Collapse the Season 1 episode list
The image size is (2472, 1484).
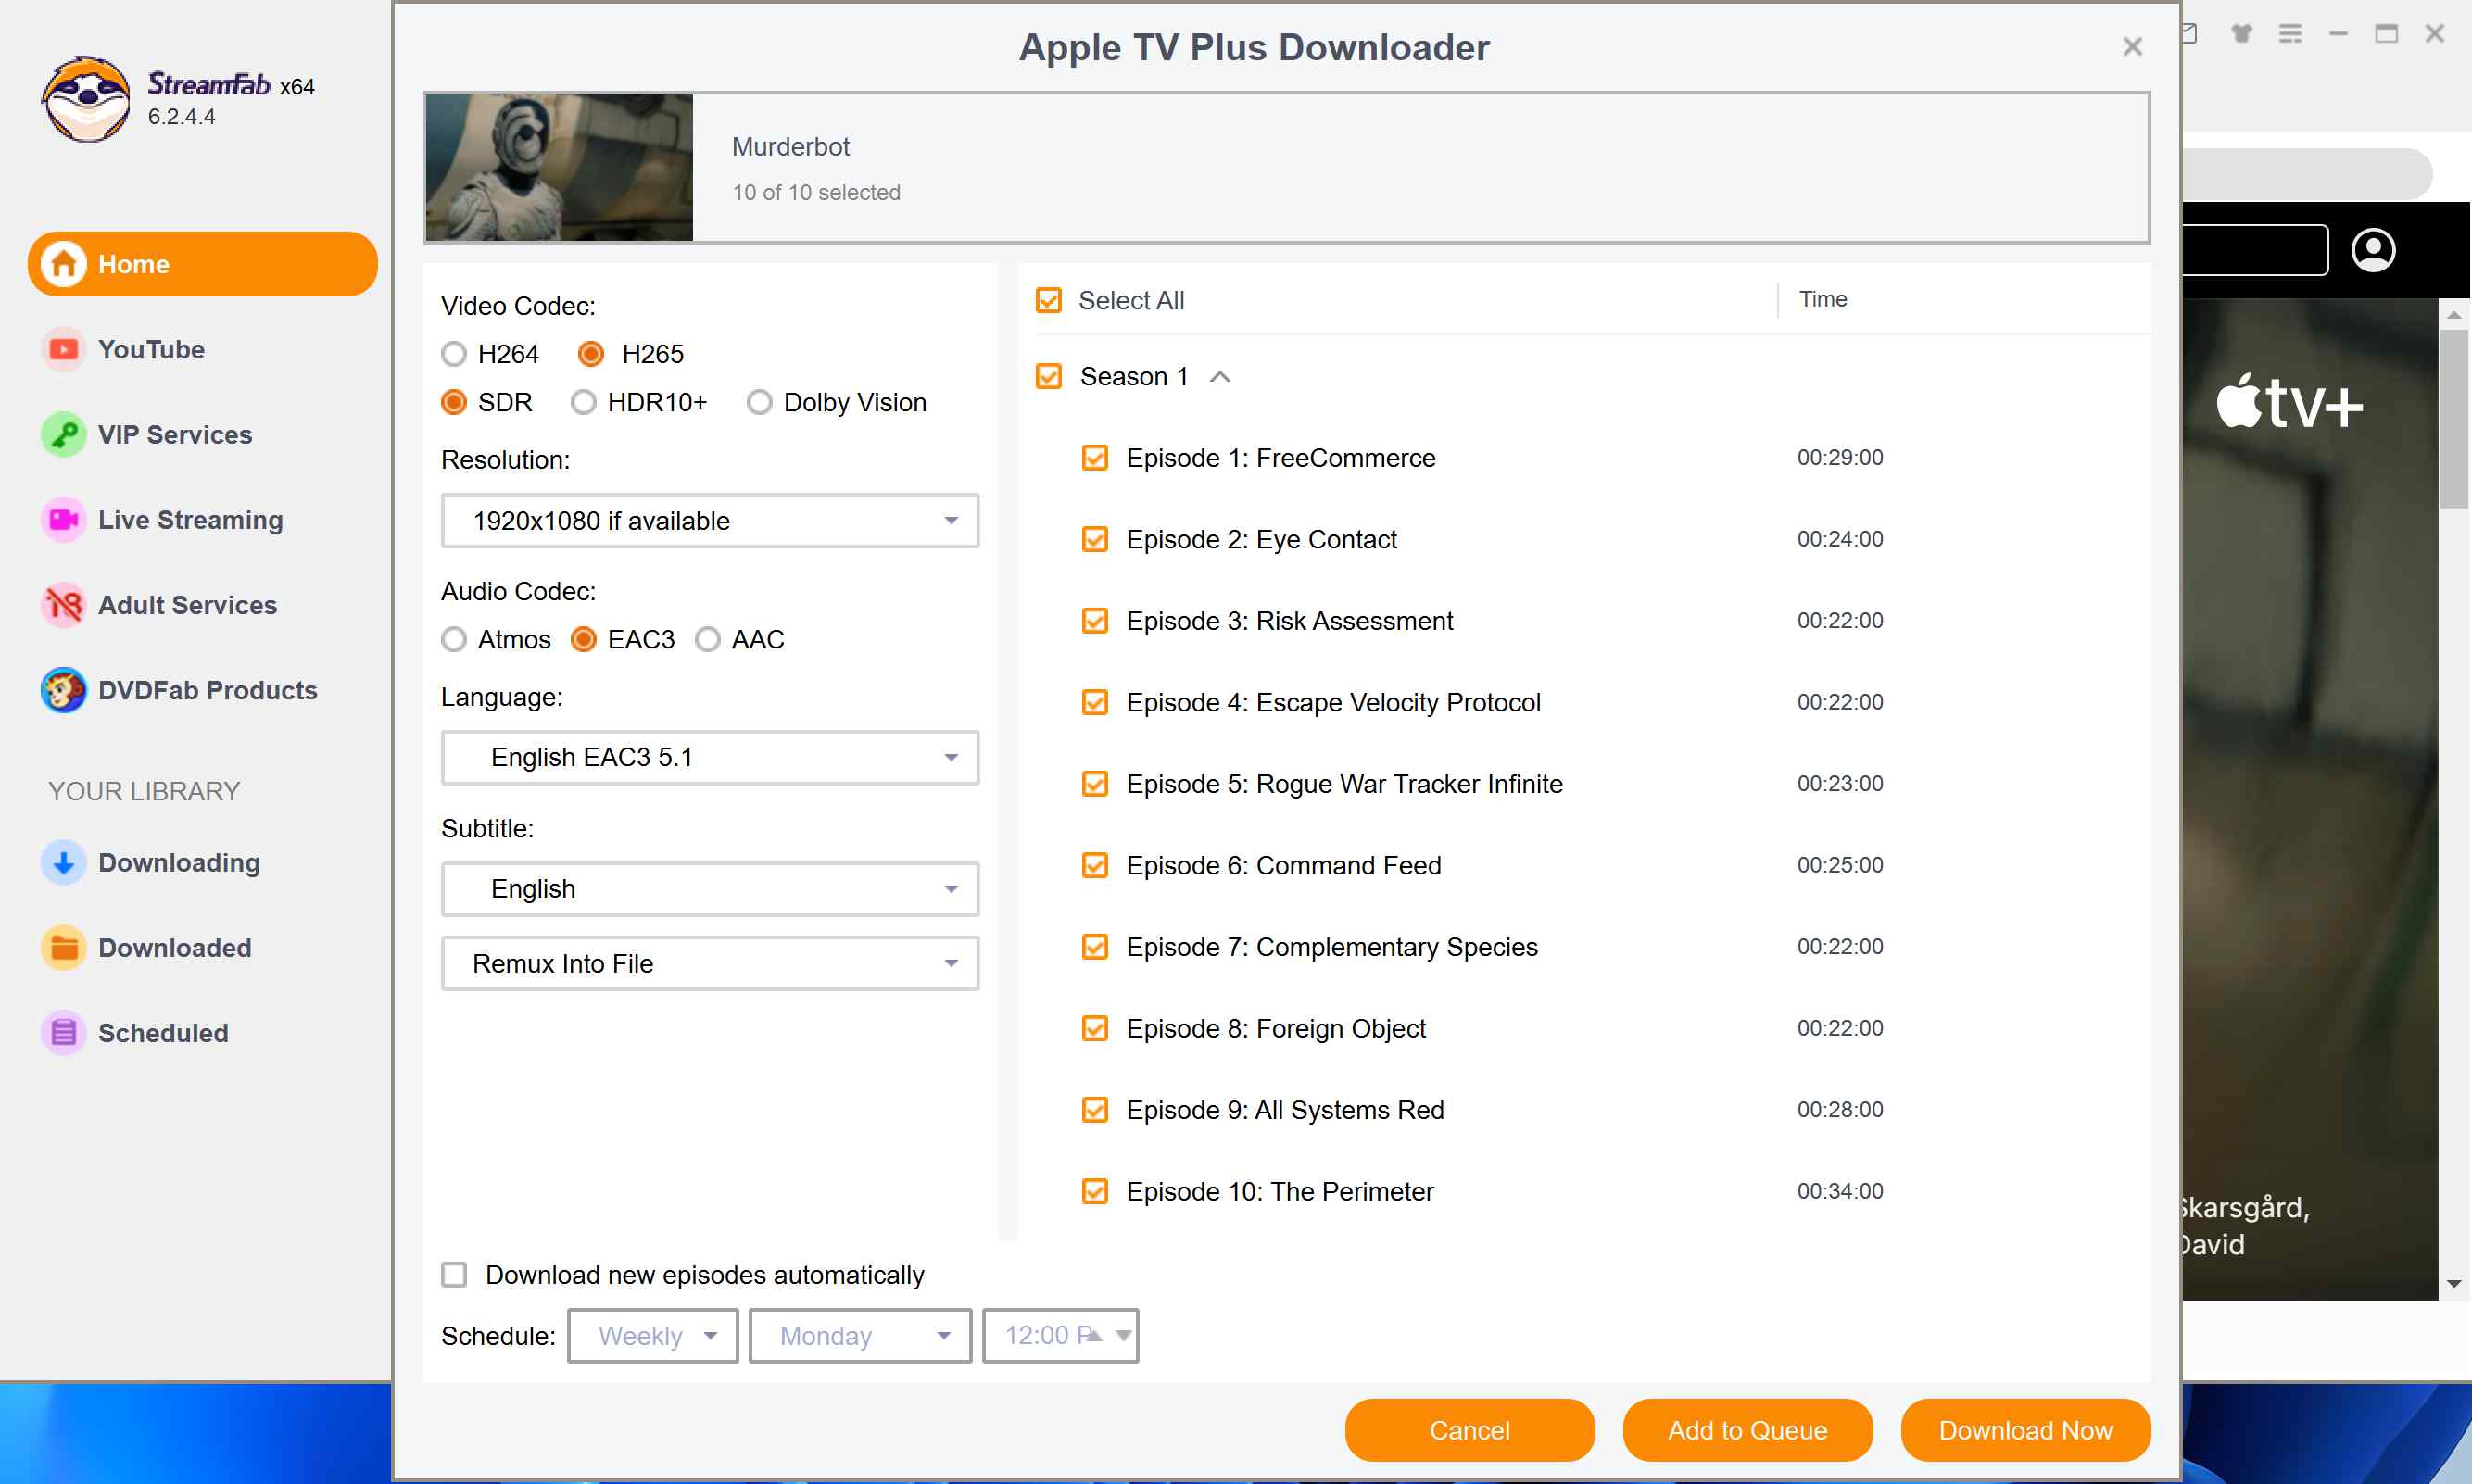pos(1221,377)
